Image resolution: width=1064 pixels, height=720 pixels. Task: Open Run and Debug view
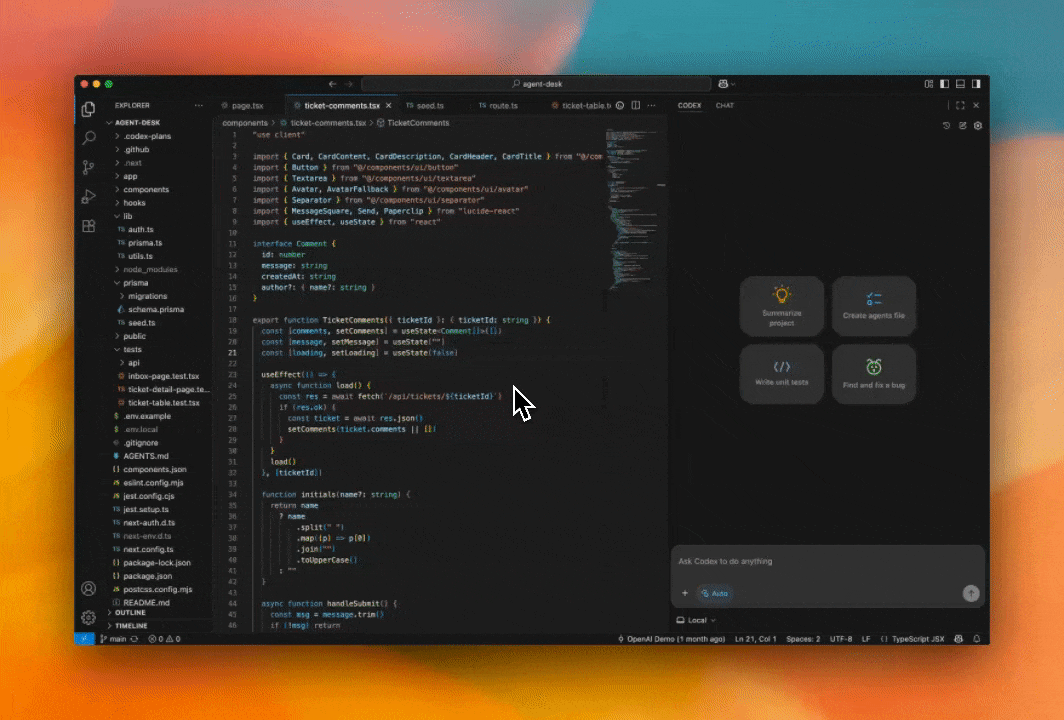[x=89, y=196]
